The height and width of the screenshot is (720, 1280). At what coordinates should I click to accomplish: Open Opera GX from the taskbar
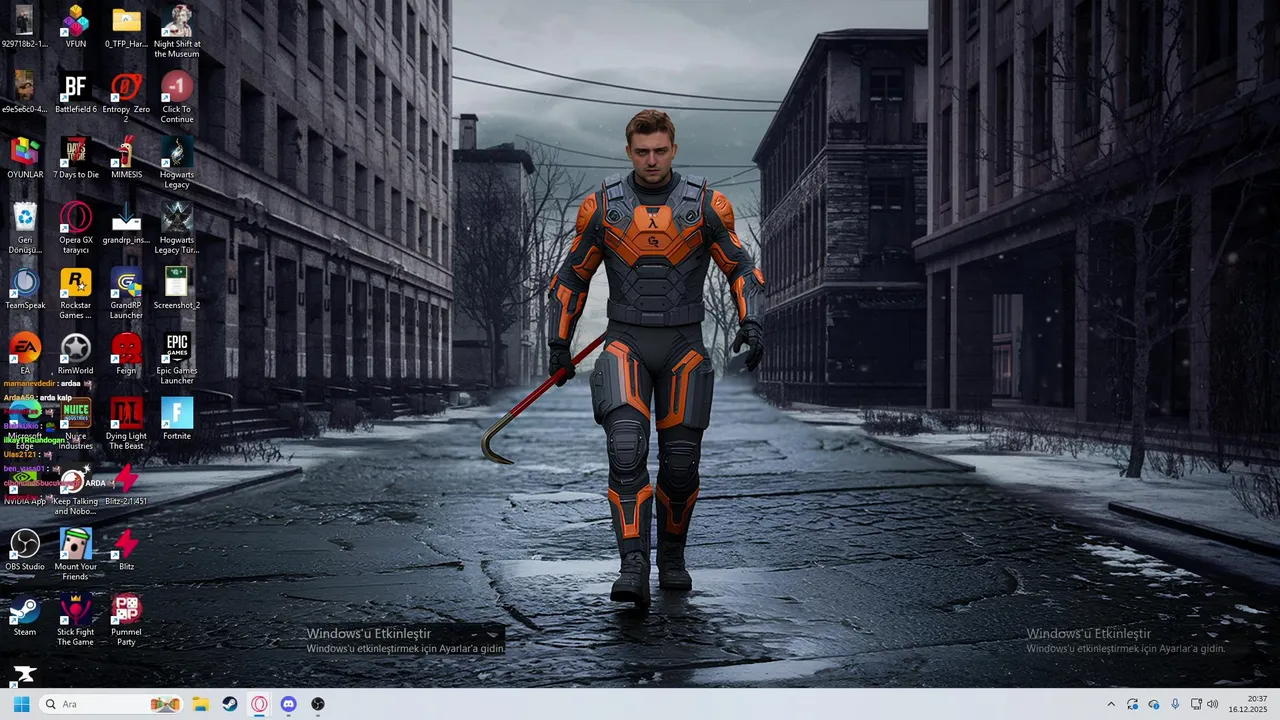click(x=259, y=704)
